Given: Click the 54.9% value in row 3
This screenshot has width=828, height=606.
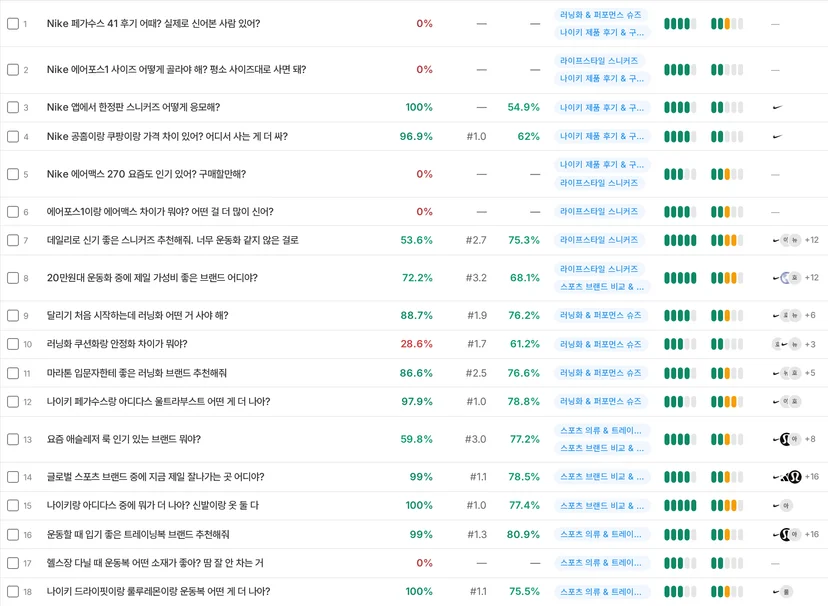Looking at the screenshot, I should 524,108.
